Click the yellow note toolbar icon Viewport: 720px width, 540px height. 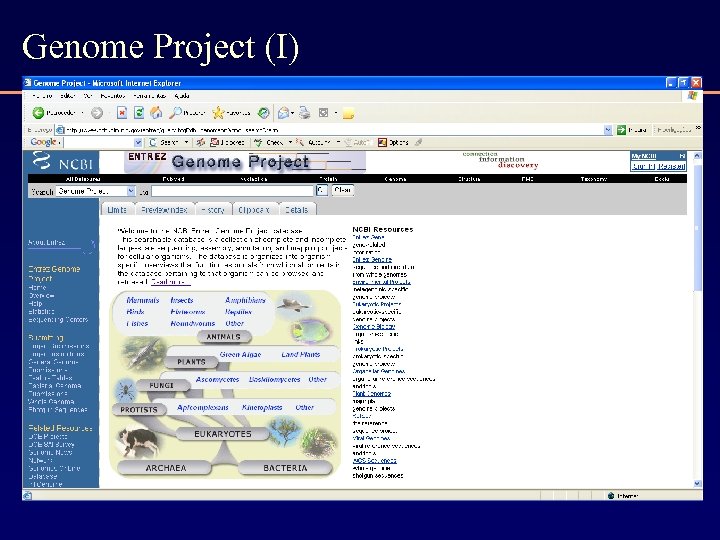coord(349,113)
